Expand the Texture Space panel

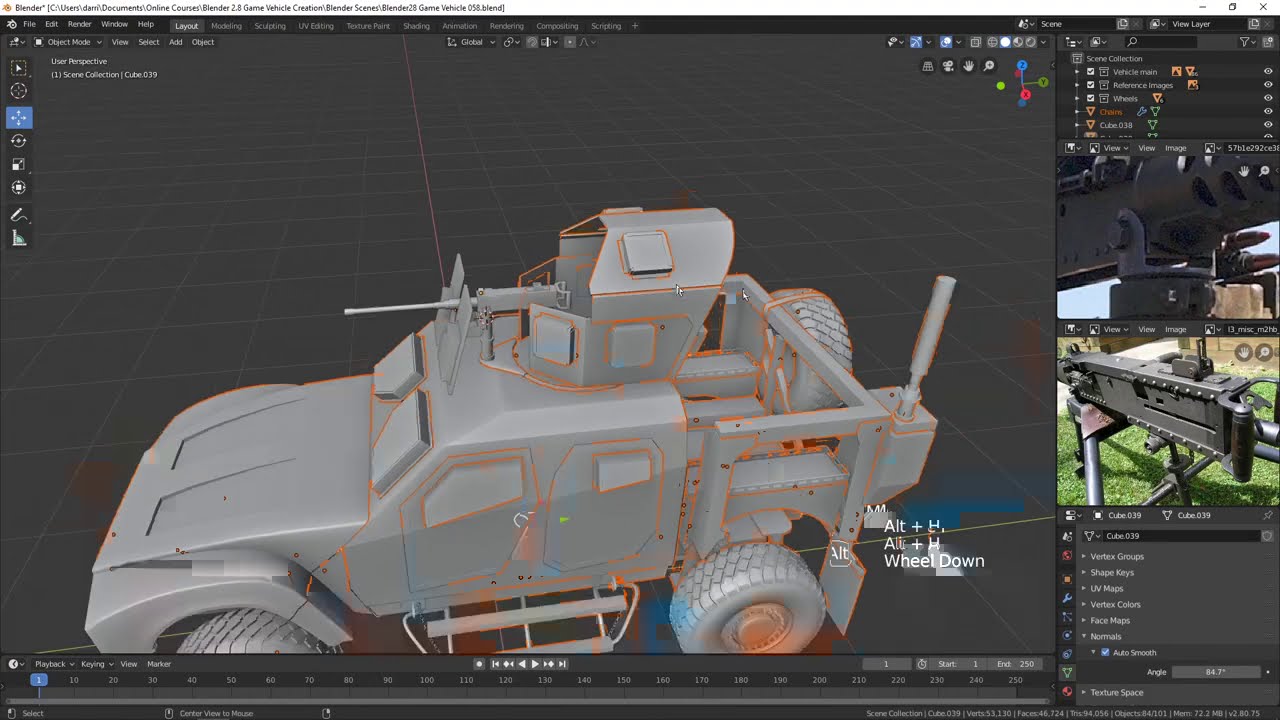coord(1117,692)
